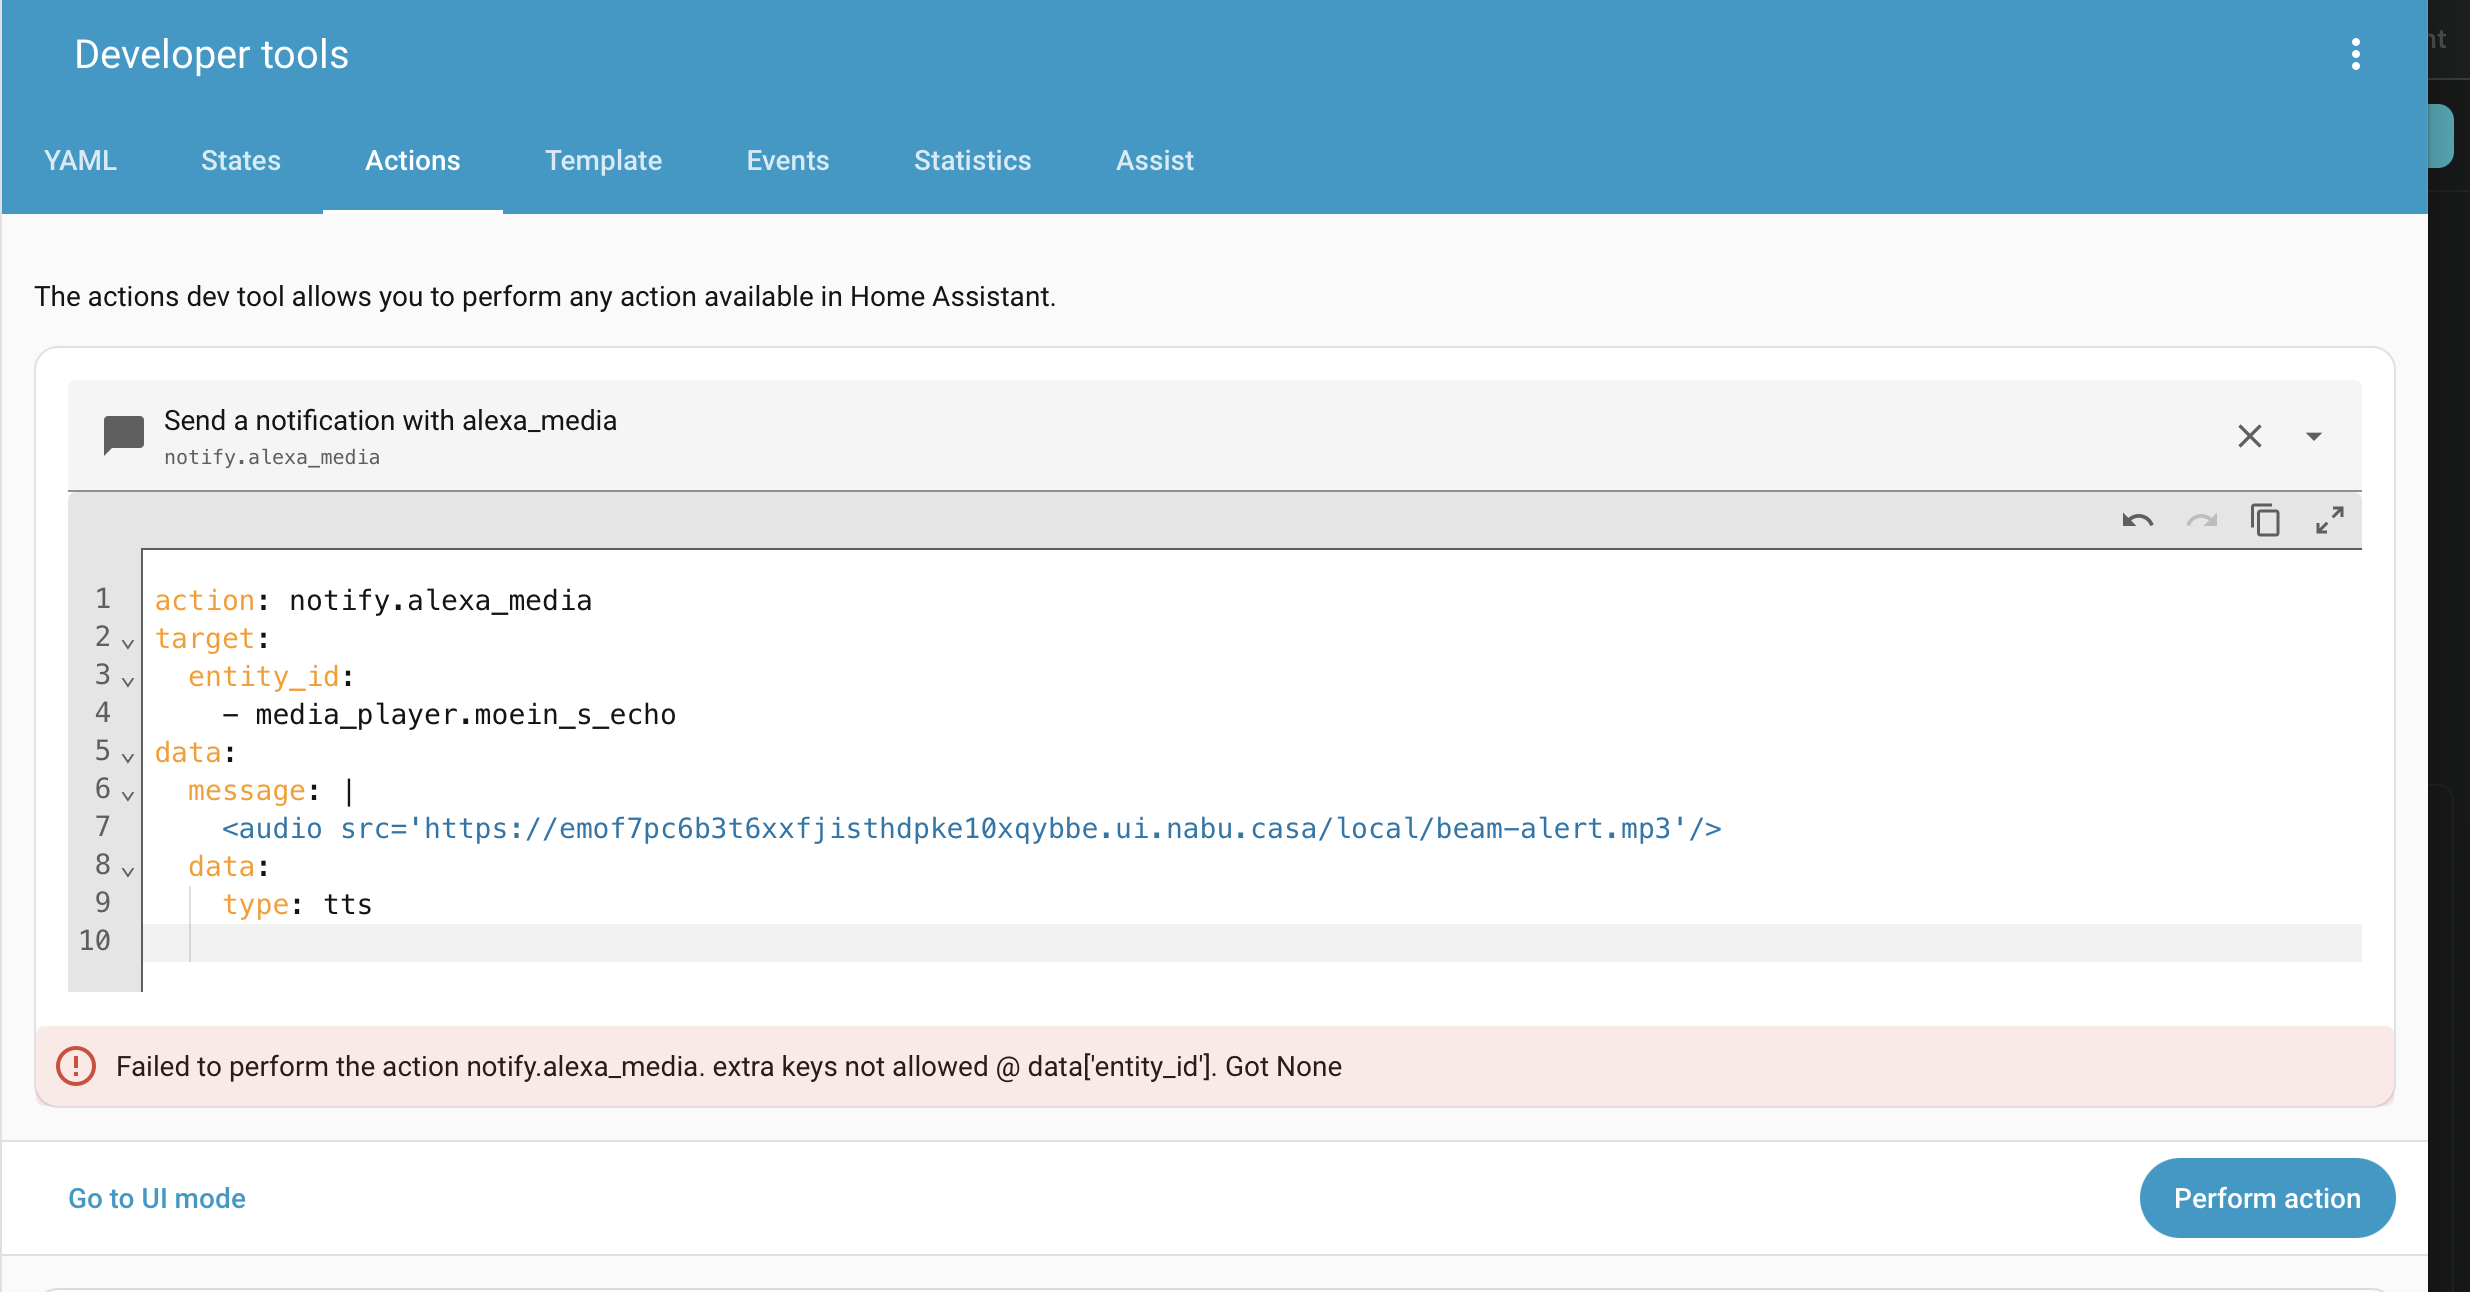2470x1292 pixels.
Task: Expand editor to fullscreen with arrows icon
Action: (x=2329, y=521)
